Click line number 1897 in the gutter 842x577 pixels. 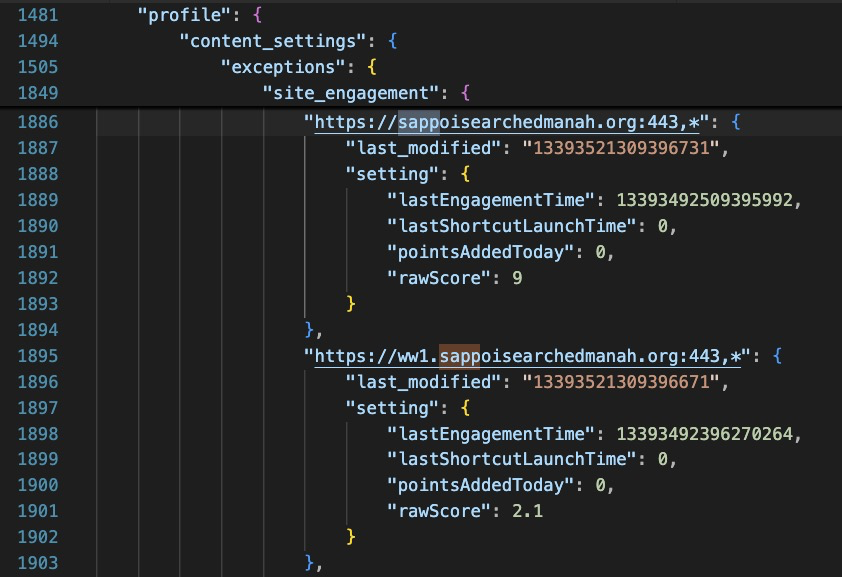point(38,408)
